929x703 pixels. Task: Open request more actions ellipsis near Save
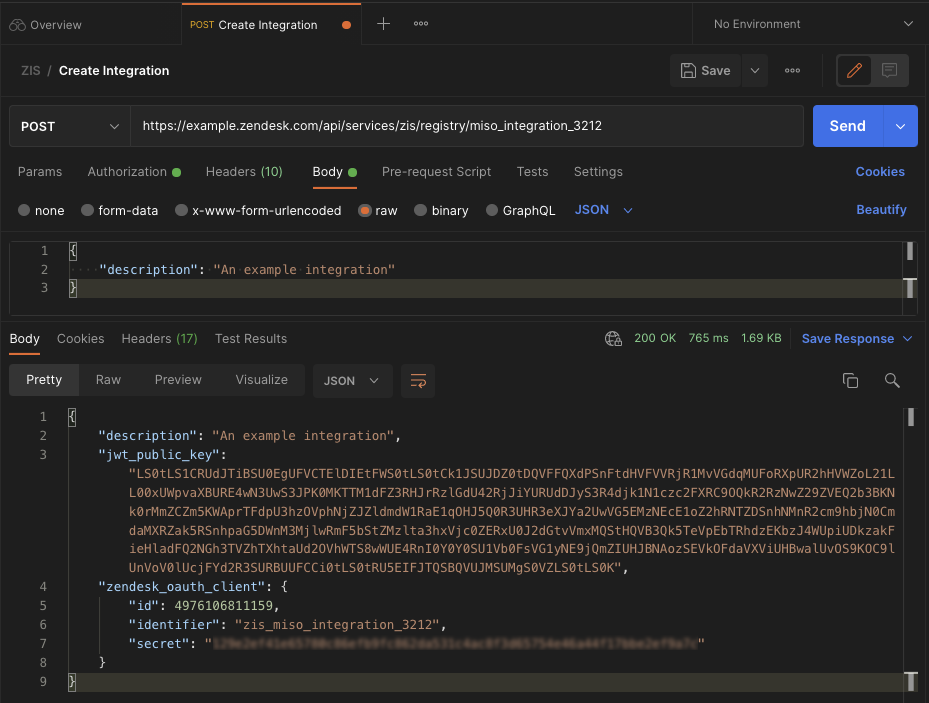click(792, 70)
